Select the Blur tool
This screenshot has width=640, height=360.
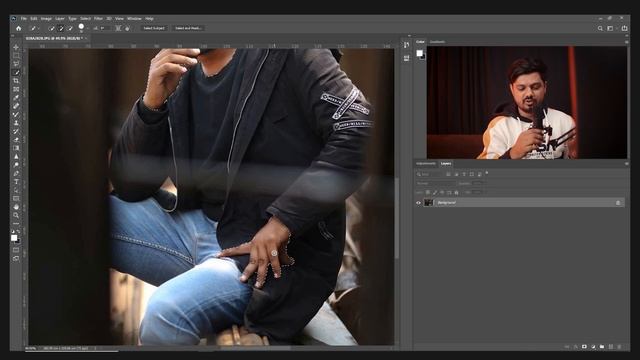16,156
